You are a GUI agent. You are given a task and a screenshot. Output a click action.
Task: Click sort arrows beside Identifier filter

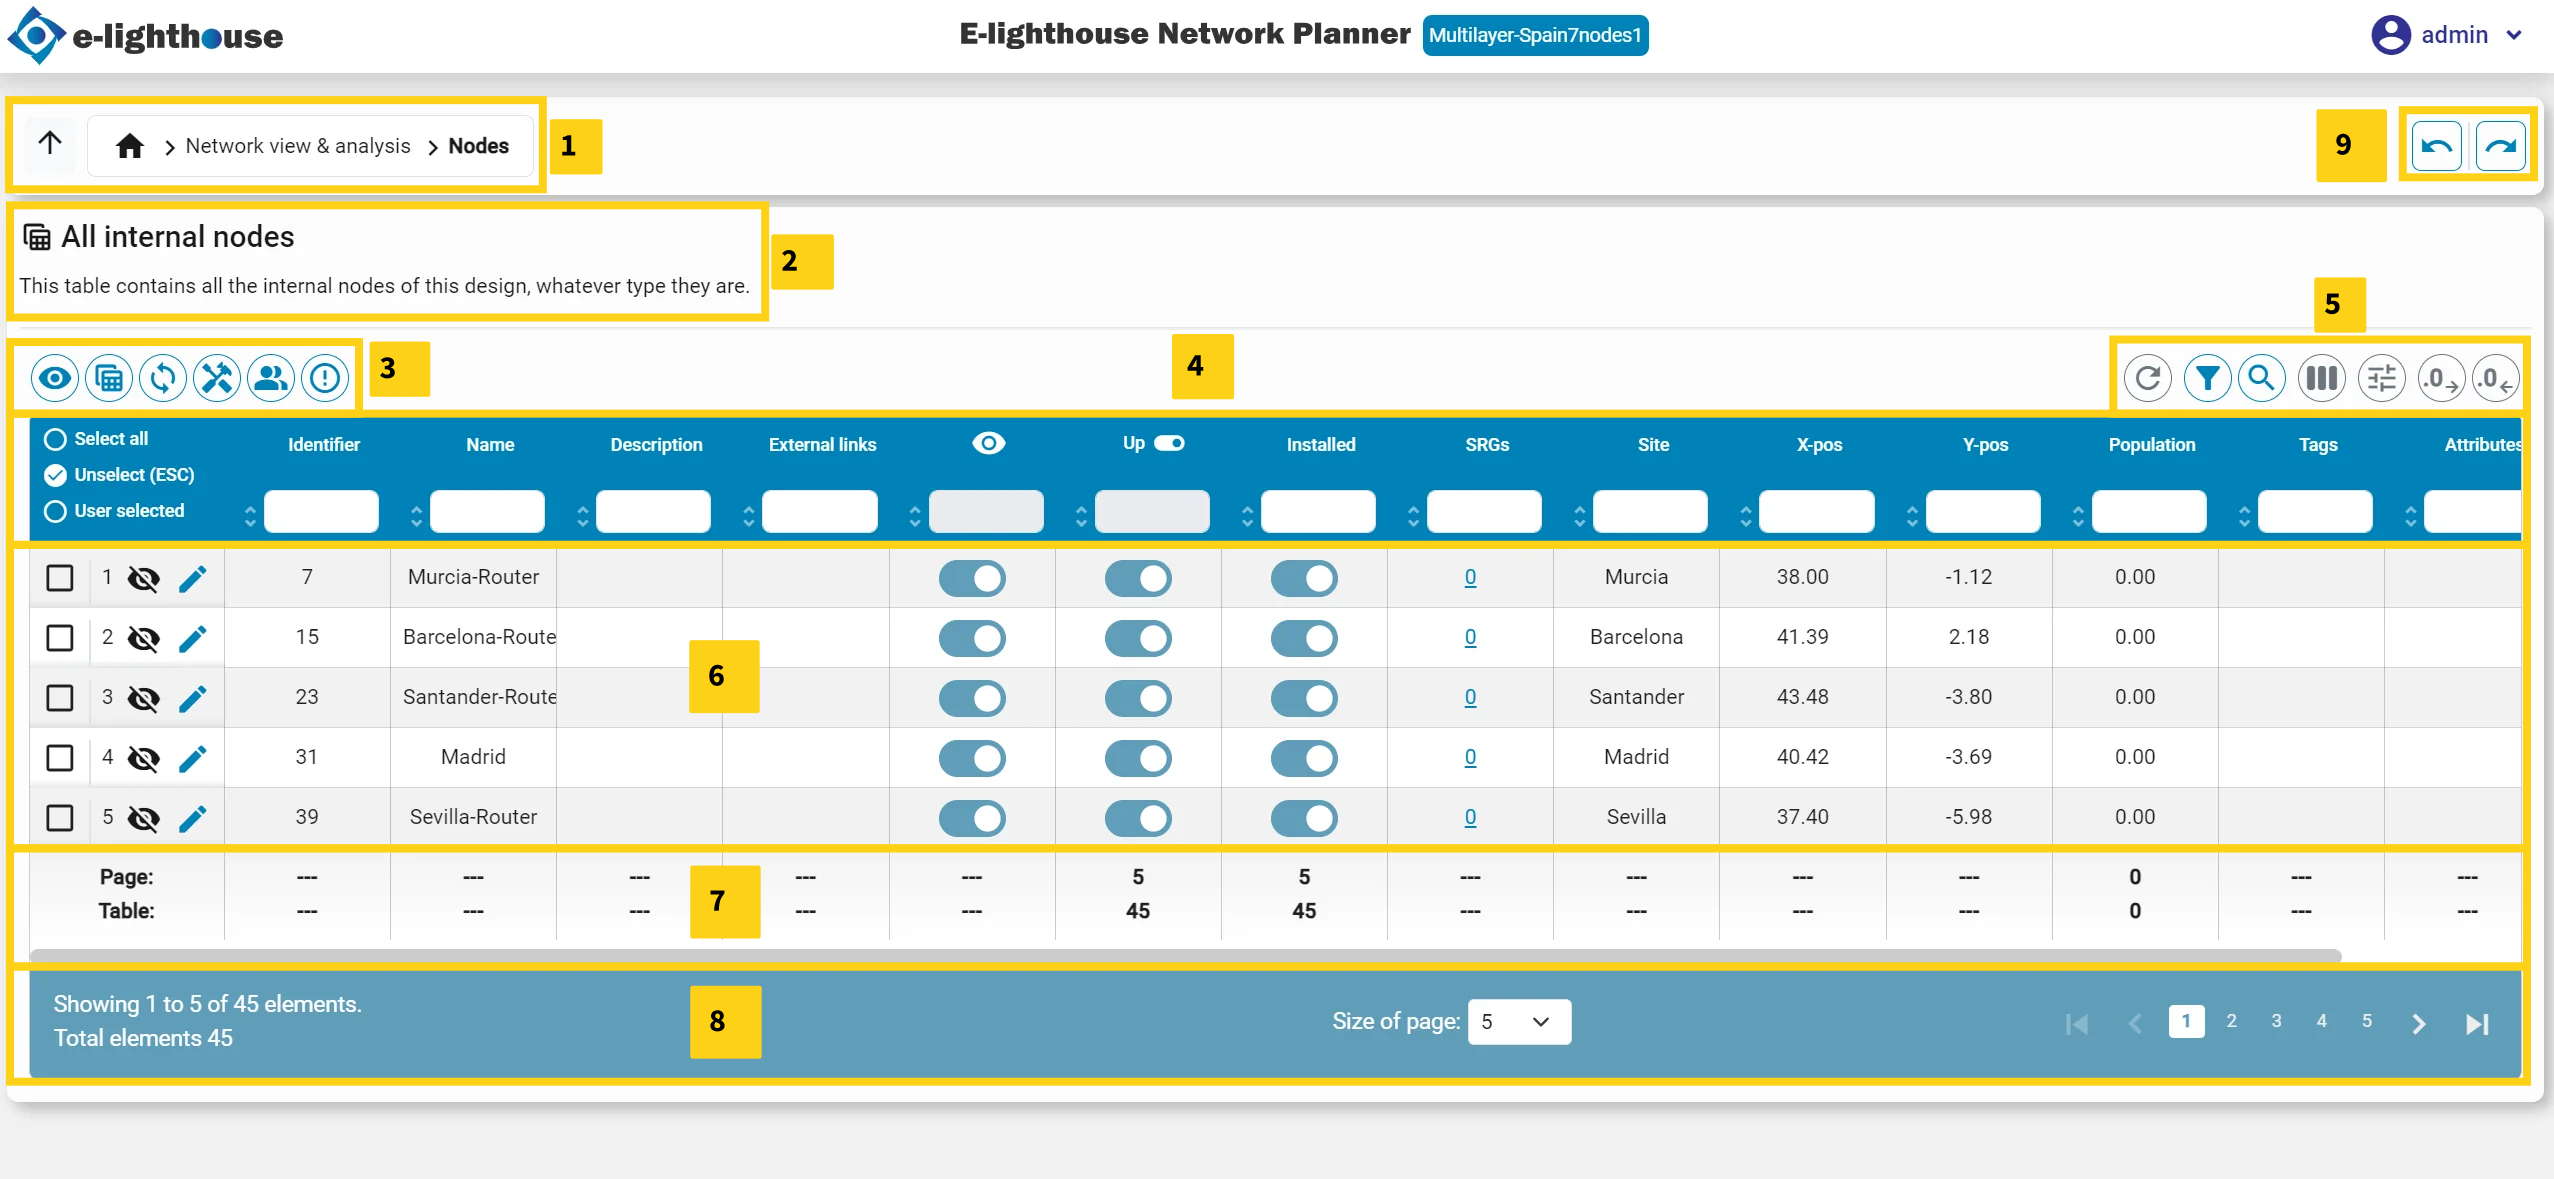(250, 515)
